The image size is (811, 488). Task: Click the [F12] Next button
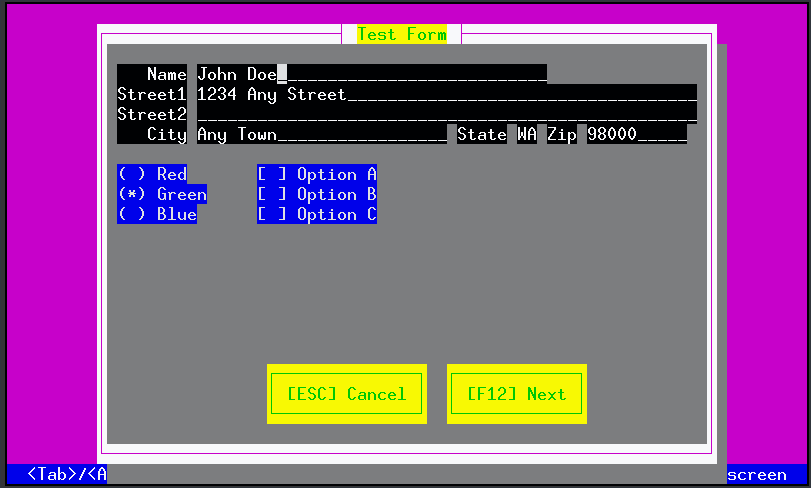tap(517, 394)
